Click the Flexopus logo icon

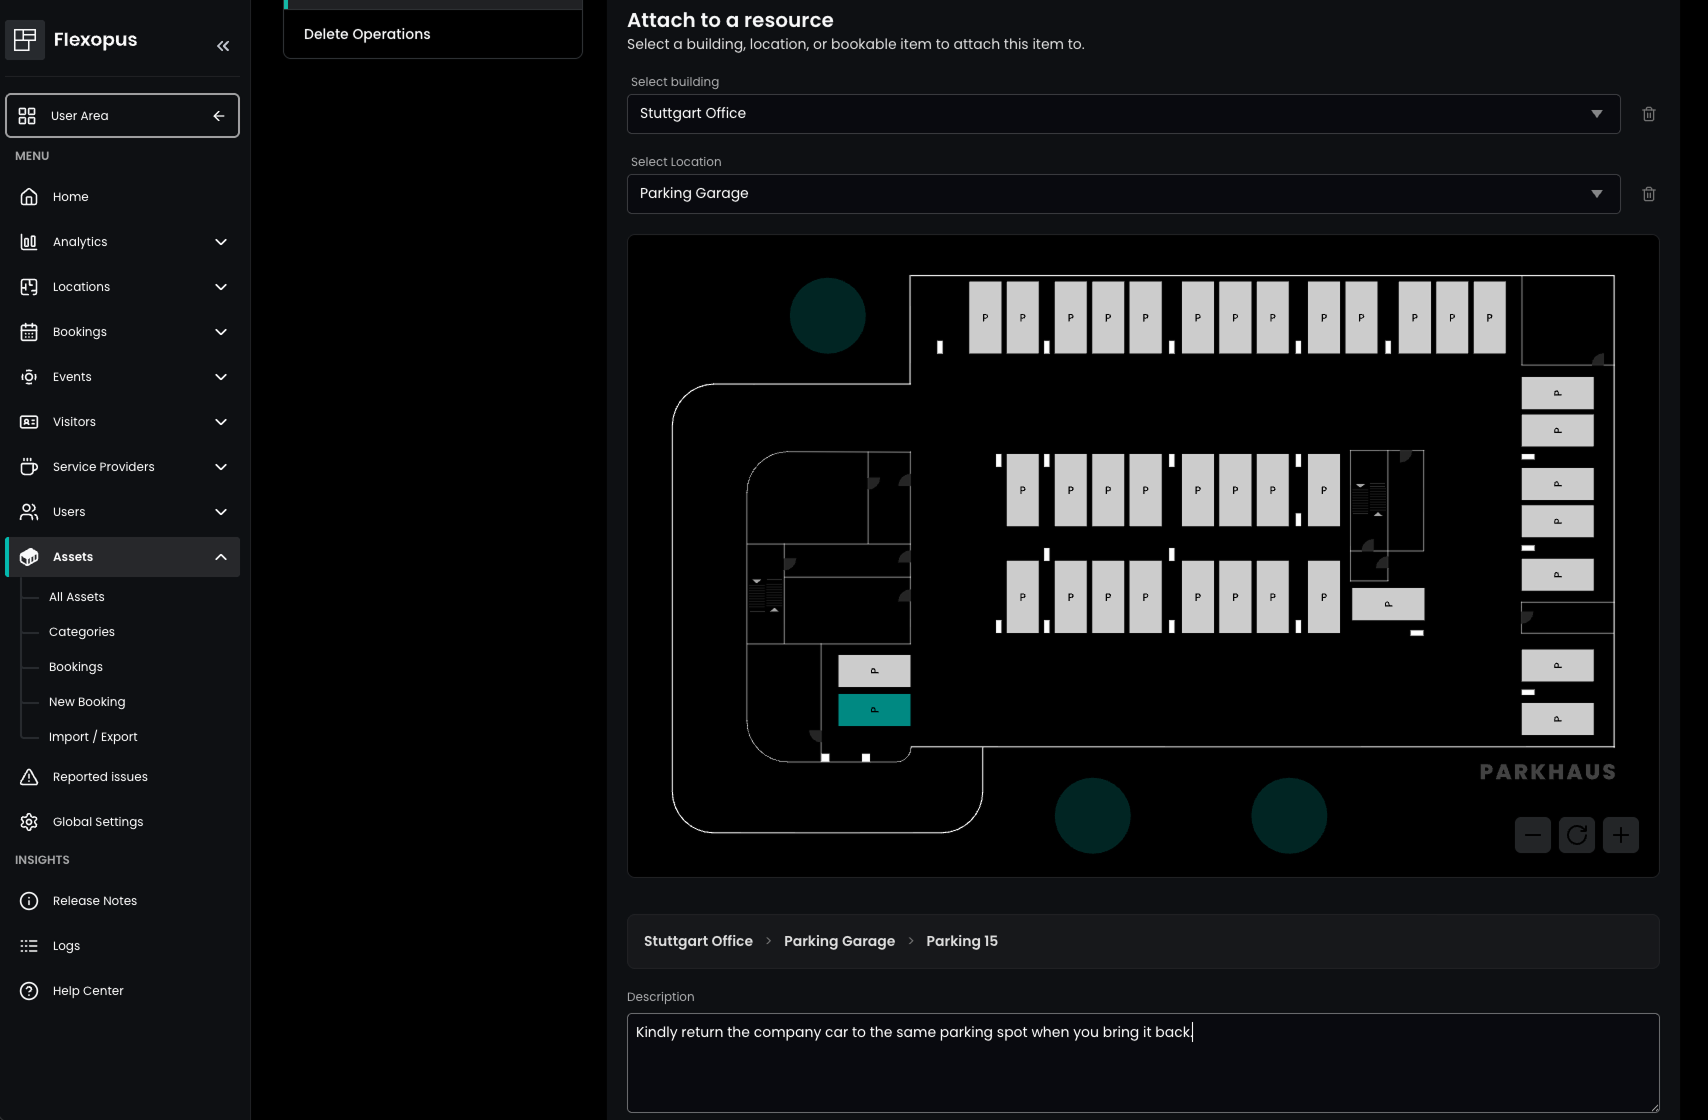pyautogui.click(x=25, y=40)
